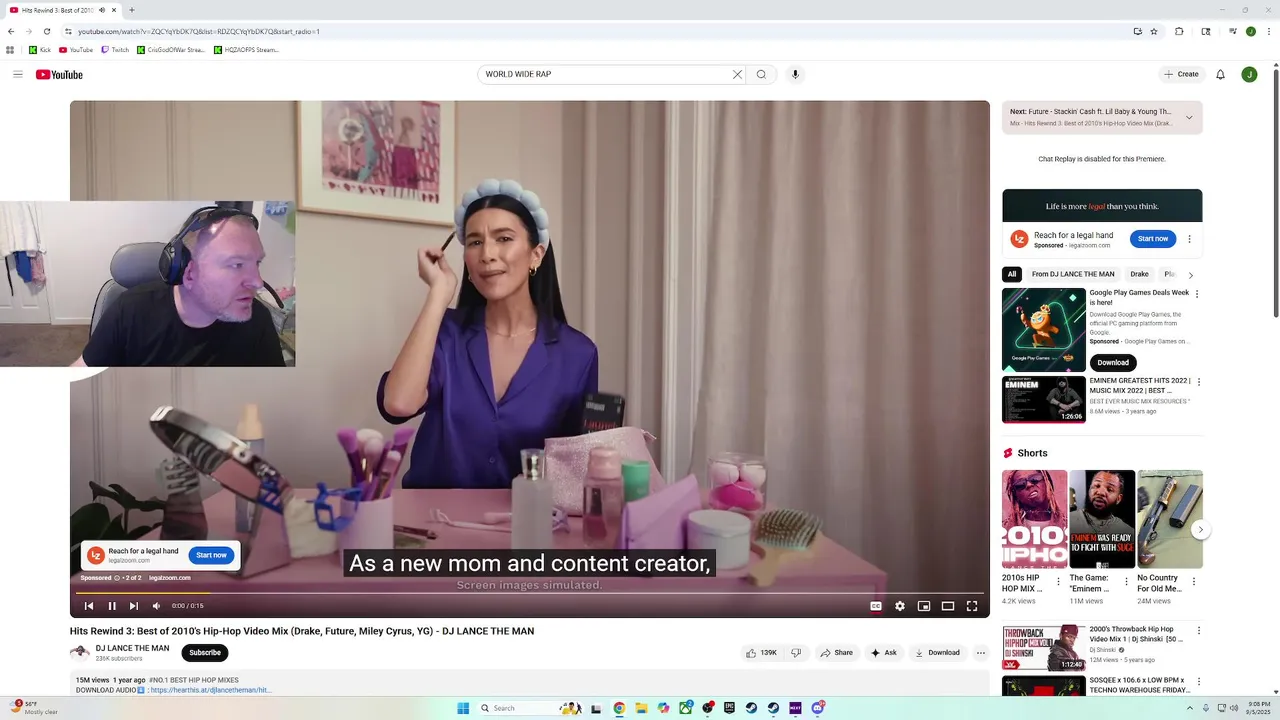
Task: Select the All filter chip
Action: [1012, 274]
